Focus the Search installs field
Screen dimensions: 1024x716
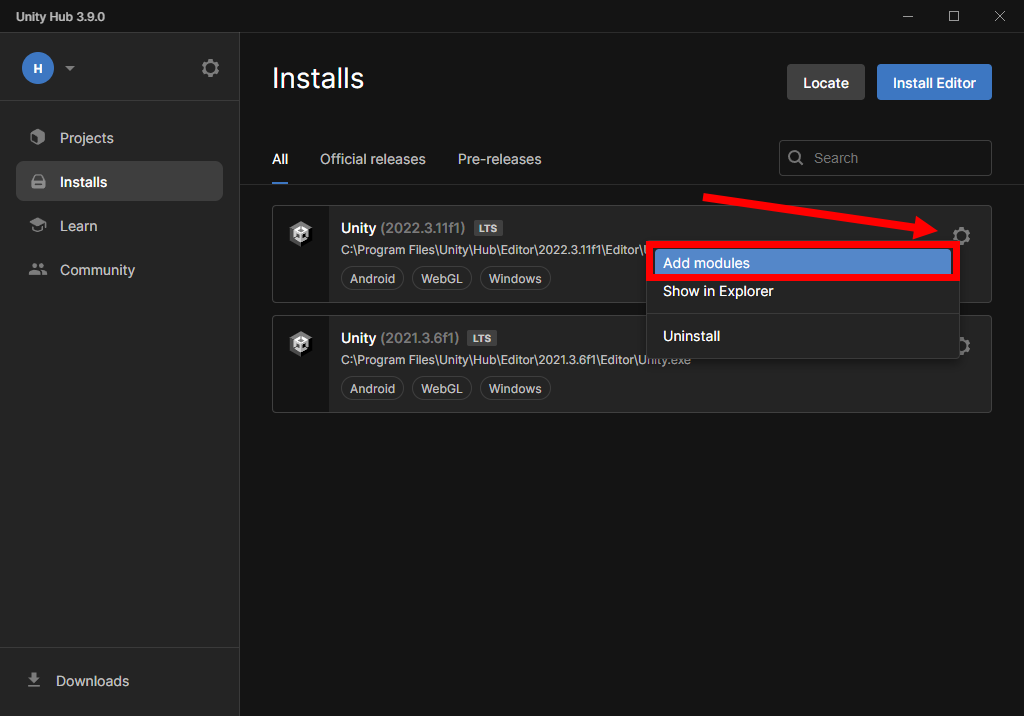885,158
